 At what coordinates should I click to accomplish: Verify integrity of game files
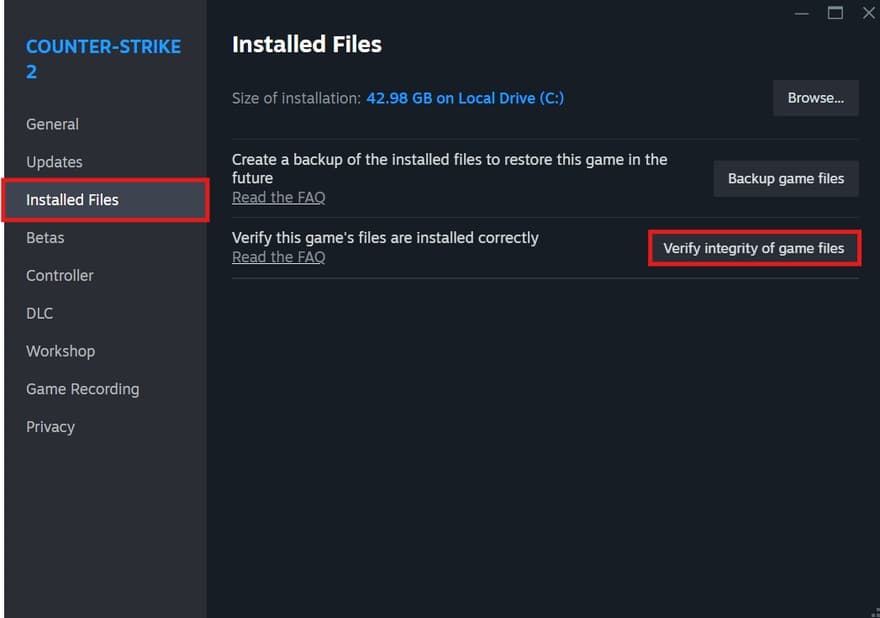(754, 248)
